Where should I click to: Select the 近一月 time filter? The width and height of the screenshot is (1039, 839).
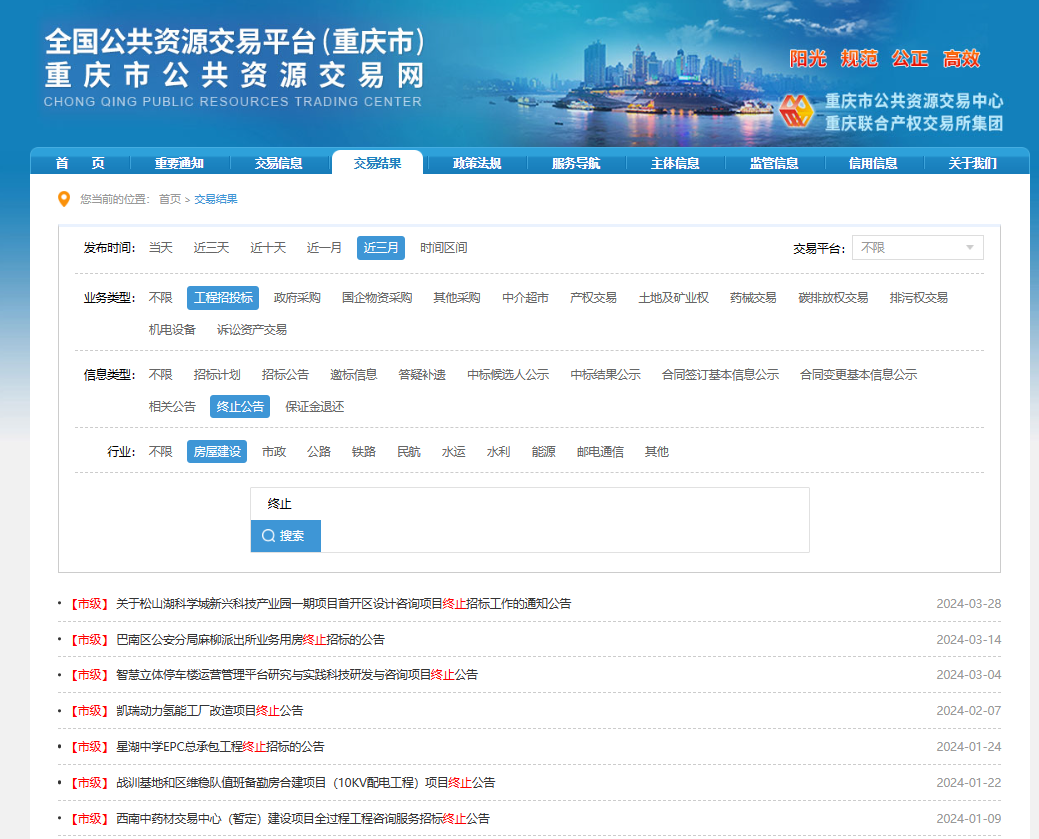(x=323, y=247)
